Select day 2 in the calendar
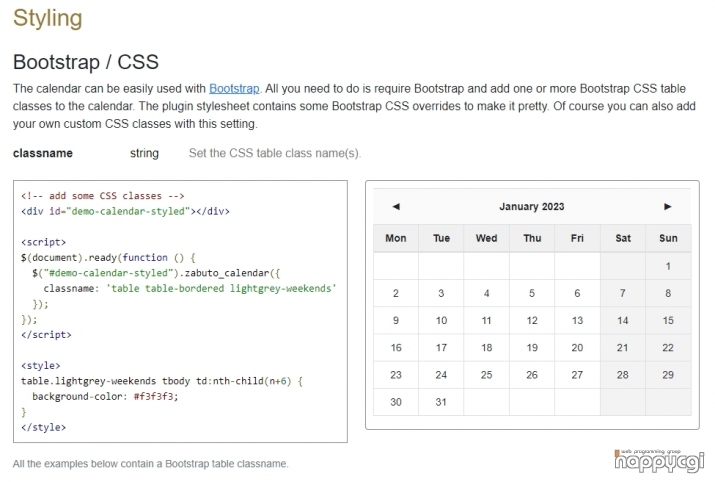The image size is (715, 482). tap(396, 293)
